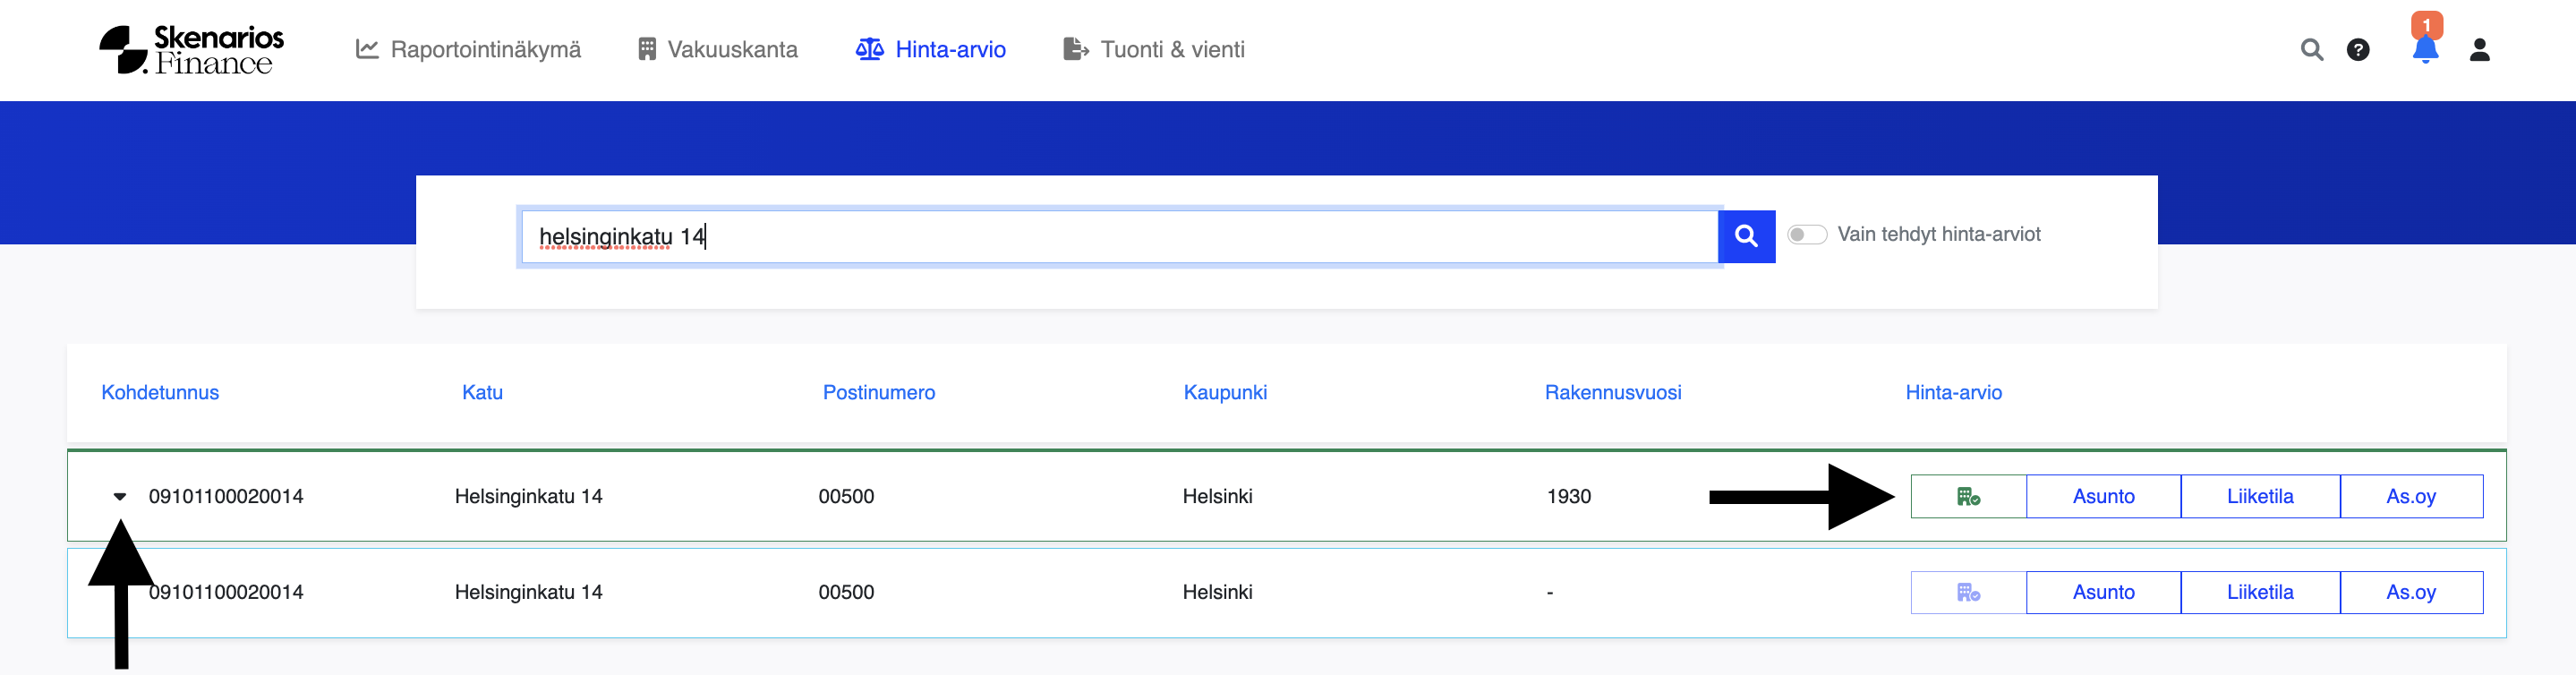The image size is (2576, 675).
Task: Click the Skenarios Finance logo
Action: [191, 50]
